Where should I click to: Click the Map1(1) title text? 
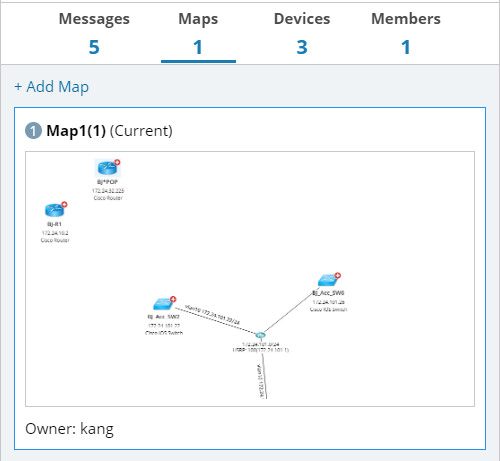pos(76,131)
